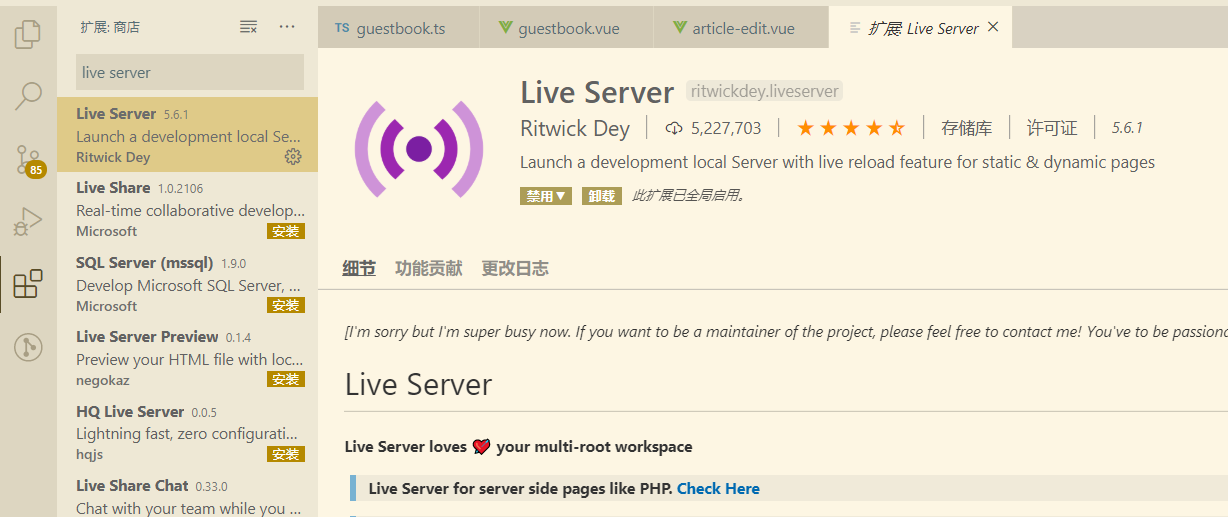Click the Live Server extension title heading
This screenshot has height=517, width=1228.
click(597, 92)
